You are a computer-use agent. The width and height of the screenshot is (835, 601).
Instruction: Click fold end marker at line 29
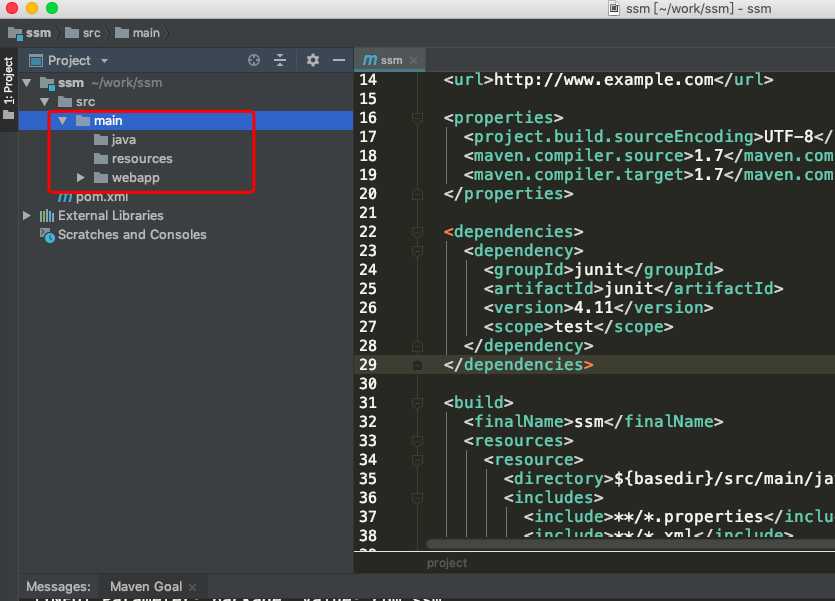(418, 365)
